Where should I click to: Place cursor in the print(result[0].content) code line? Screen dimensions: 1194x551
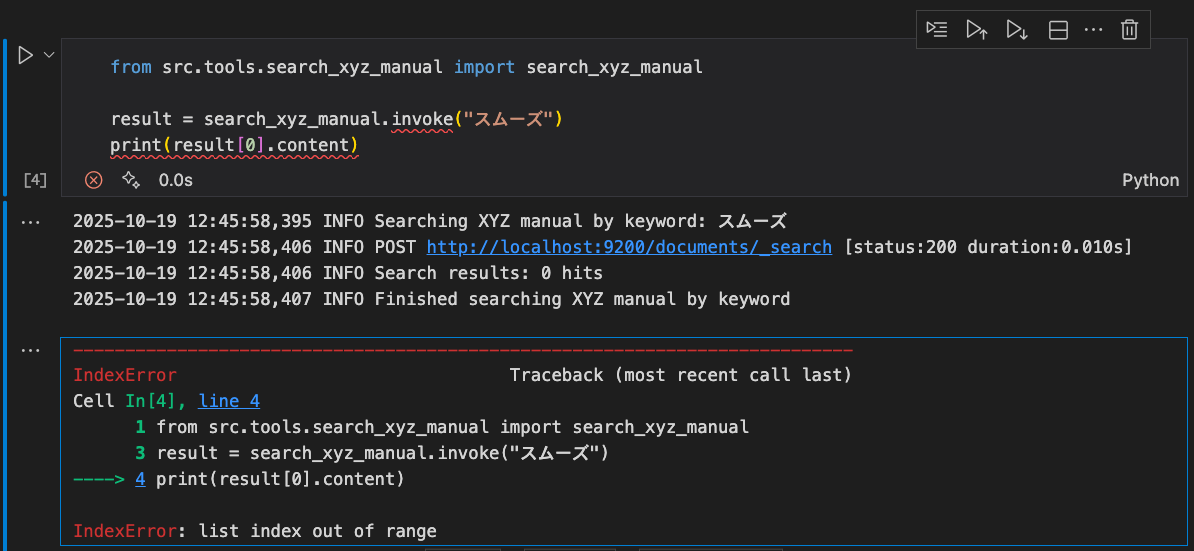tap(234, 145)
